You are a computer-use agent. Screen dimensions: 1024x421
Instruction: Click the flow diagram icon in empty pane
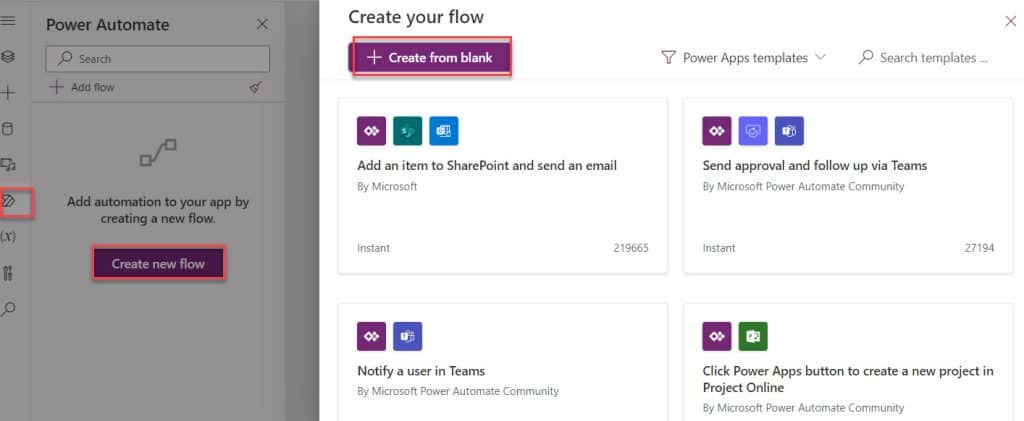(158, 152)
